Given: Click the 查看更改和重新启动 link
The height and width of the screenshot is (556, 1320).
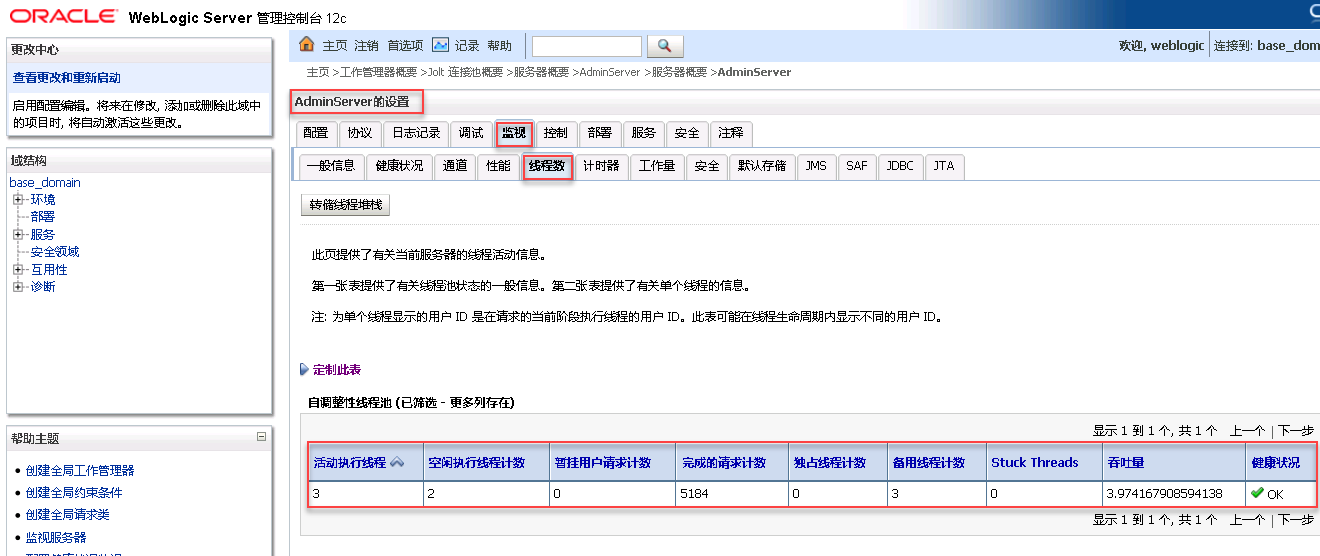Looking at the screenshot, I should (67, 78).
